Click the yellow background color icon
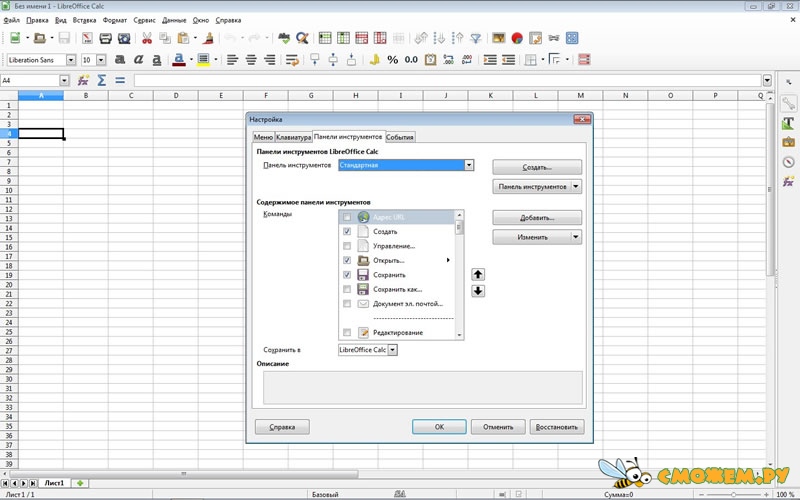This screenshot has height=500, width=800. 204,60
